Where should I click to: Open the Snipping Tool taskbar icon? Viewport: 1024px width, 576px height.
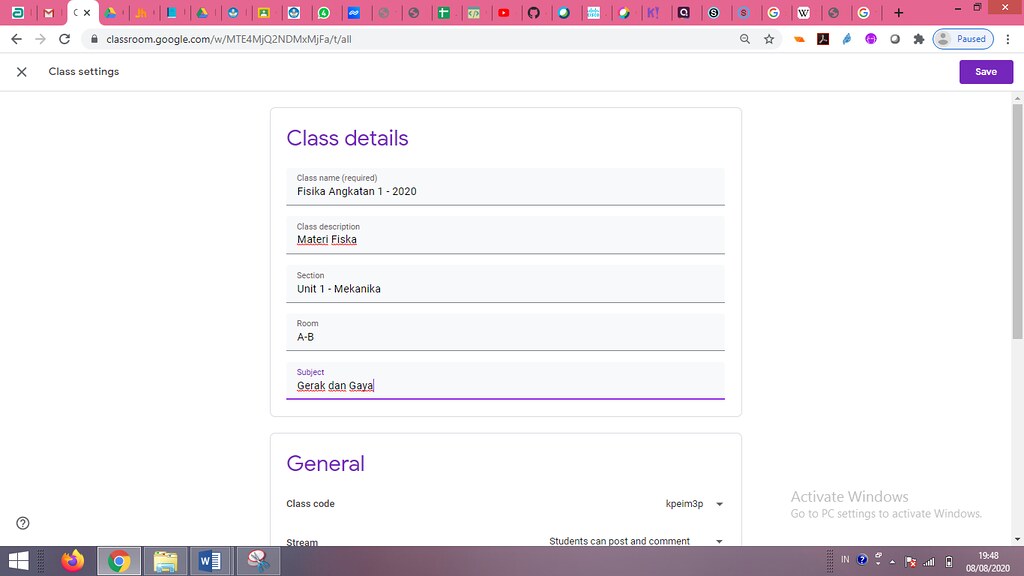point(258,561)
